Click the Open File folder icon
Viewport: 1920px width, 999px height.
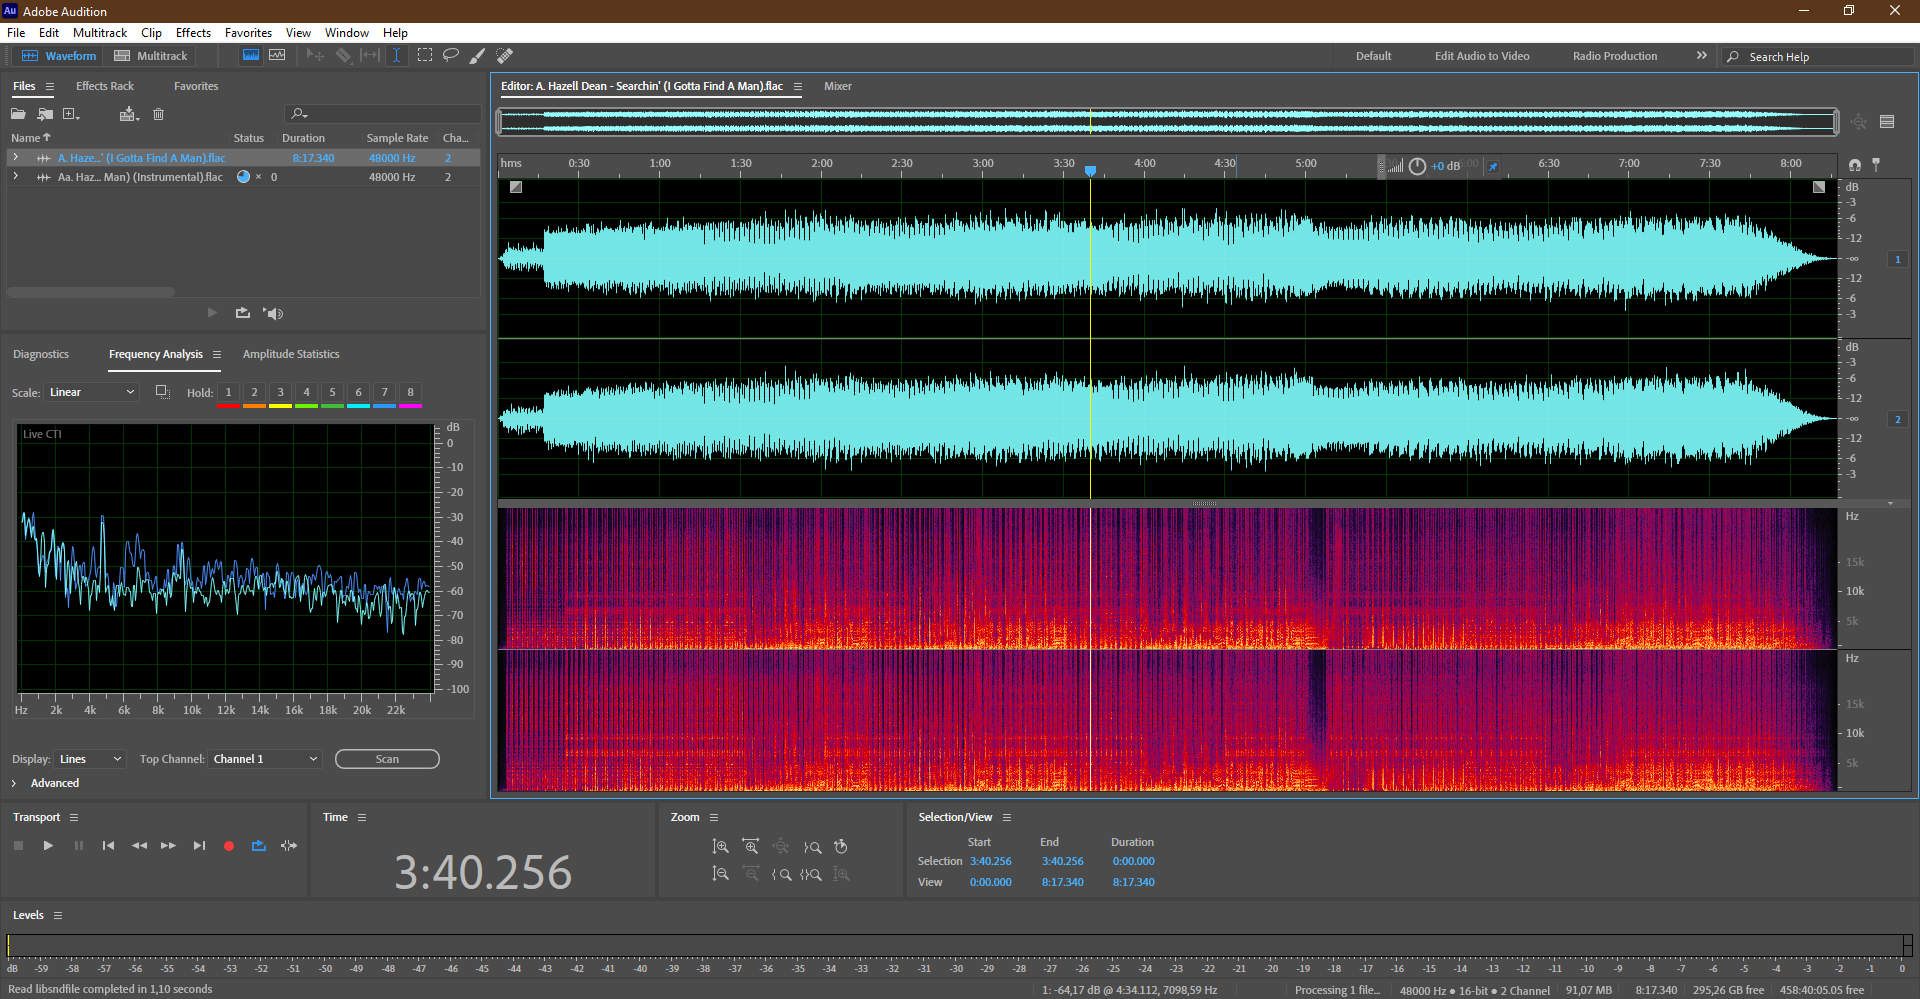(18, 114)
